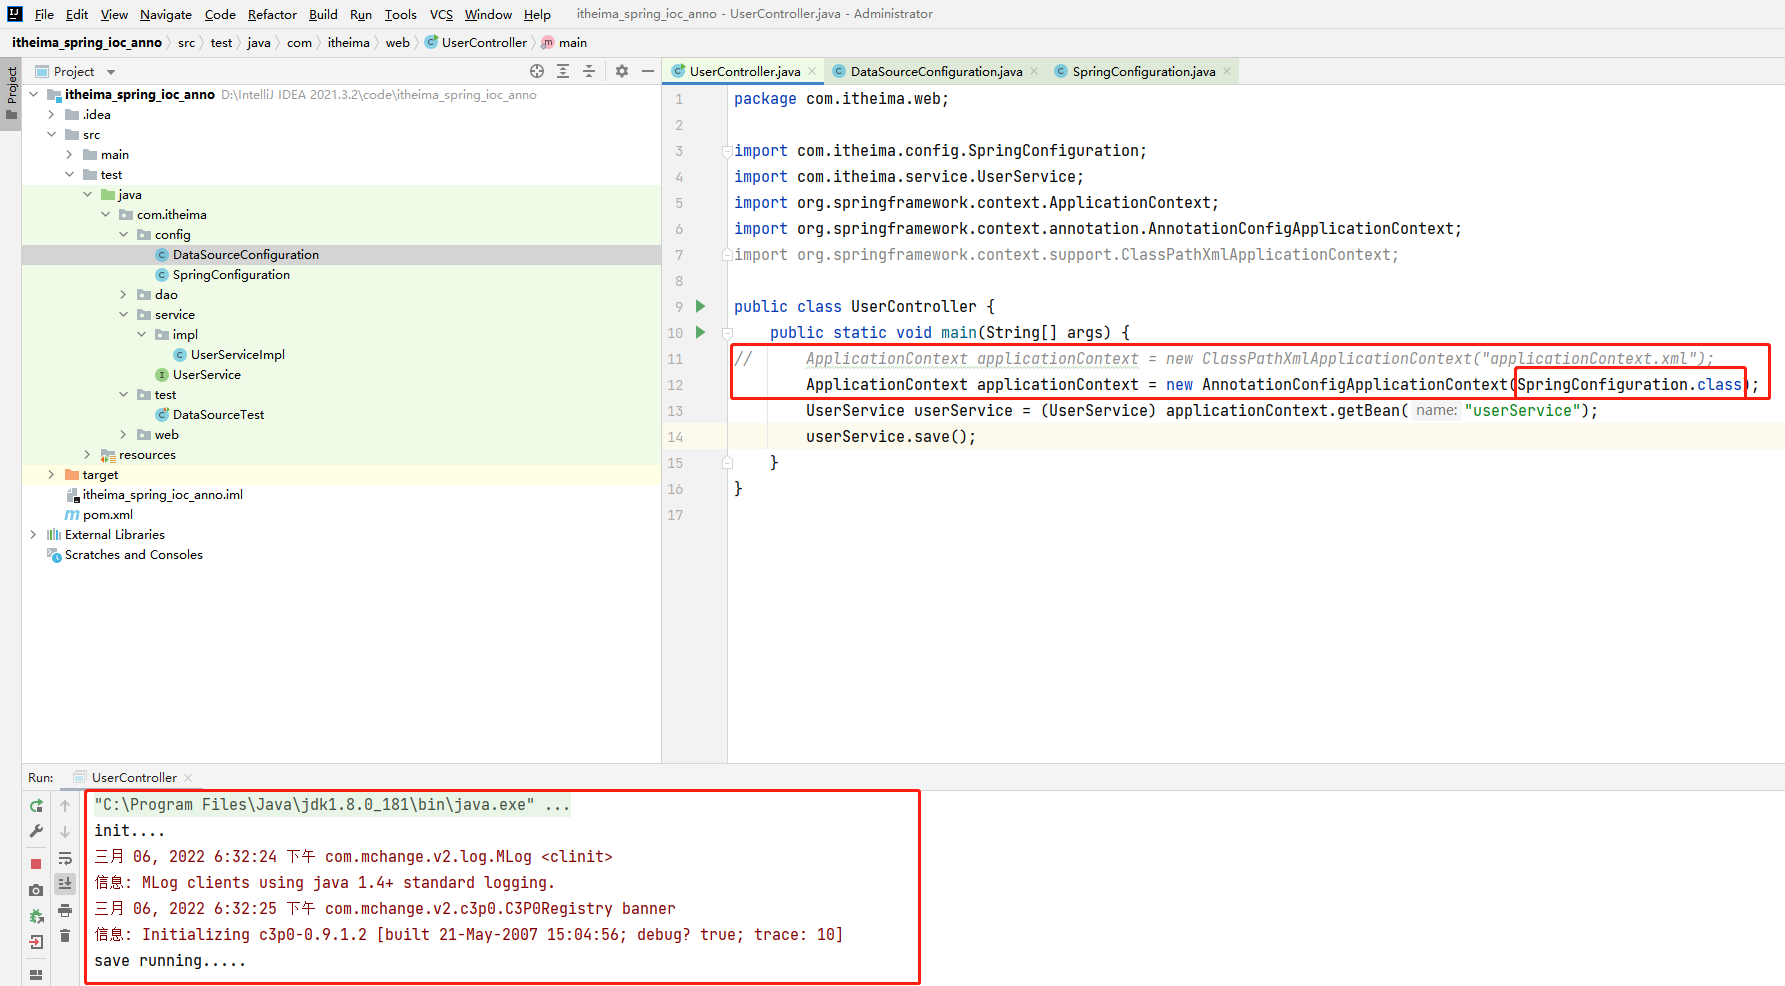The width and height of the screenshot is (1785, 986).
Task: Click the restore layout icon in Run panel
Action: [x=36, y=974]
